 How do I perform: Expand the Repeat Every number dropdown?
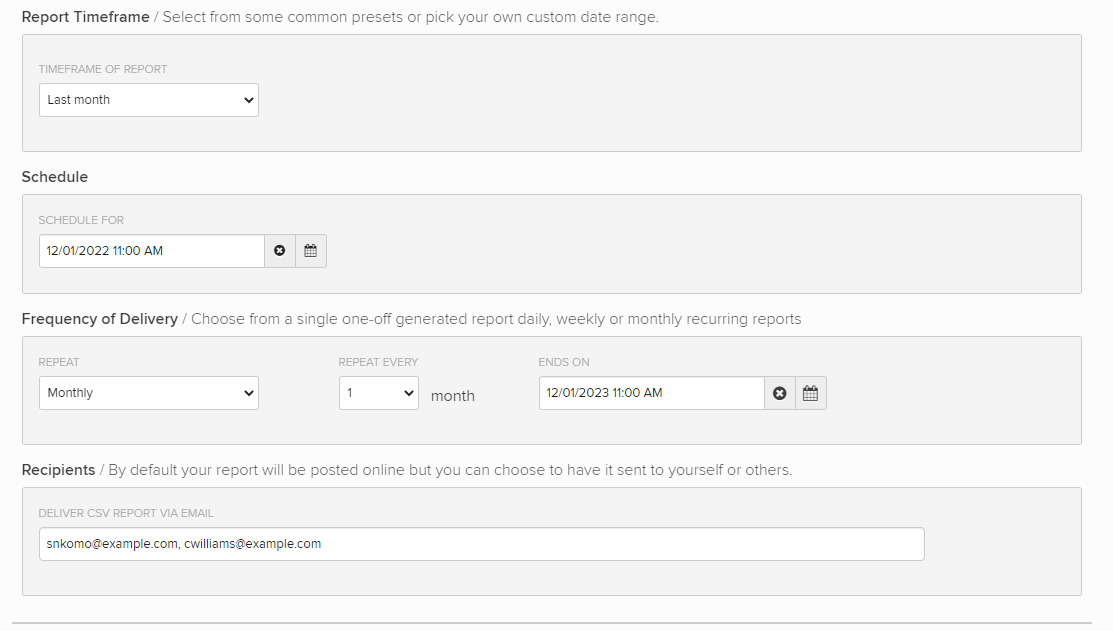click(378, 393)
